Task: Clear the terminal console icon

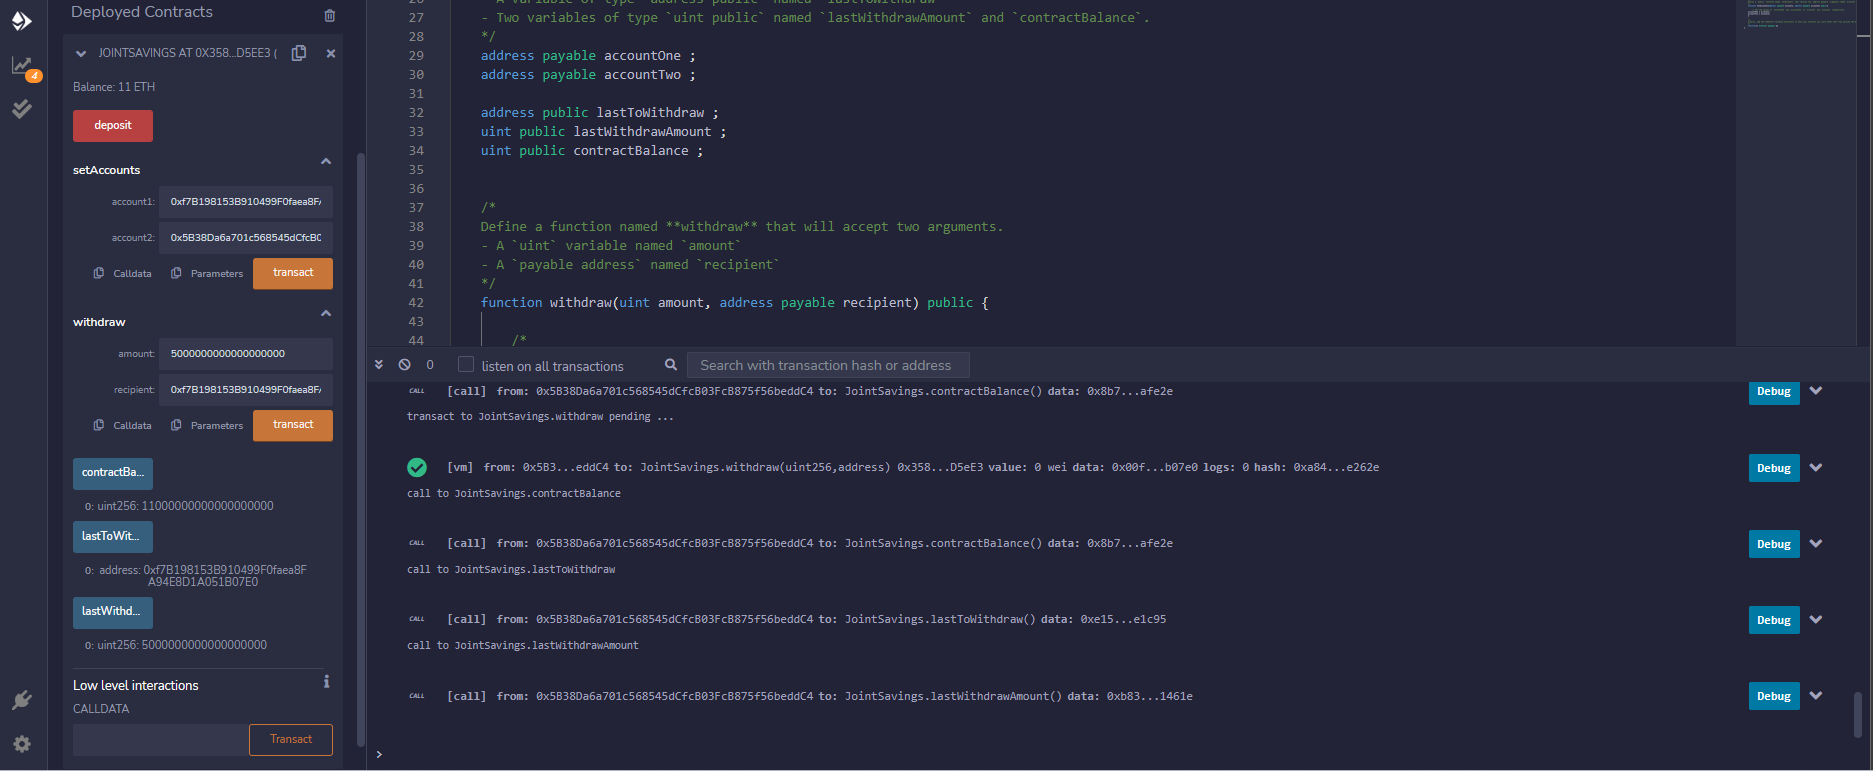Action: (404, 365)
